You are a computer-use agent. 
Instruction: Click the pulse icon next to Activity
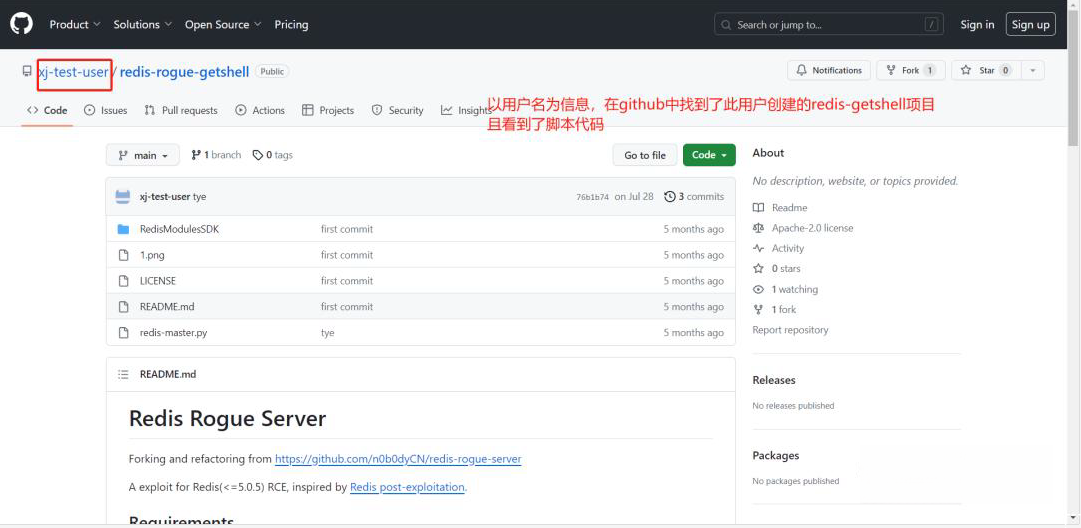click(758, 248)
